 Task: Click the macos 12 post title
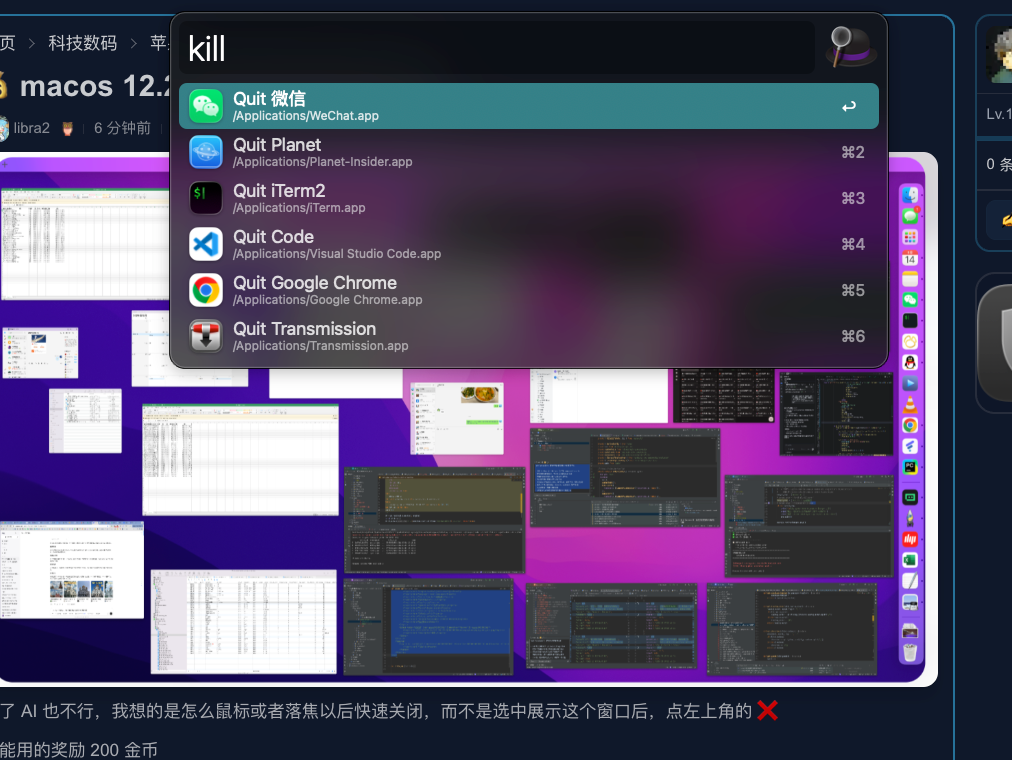click(94, 86)
